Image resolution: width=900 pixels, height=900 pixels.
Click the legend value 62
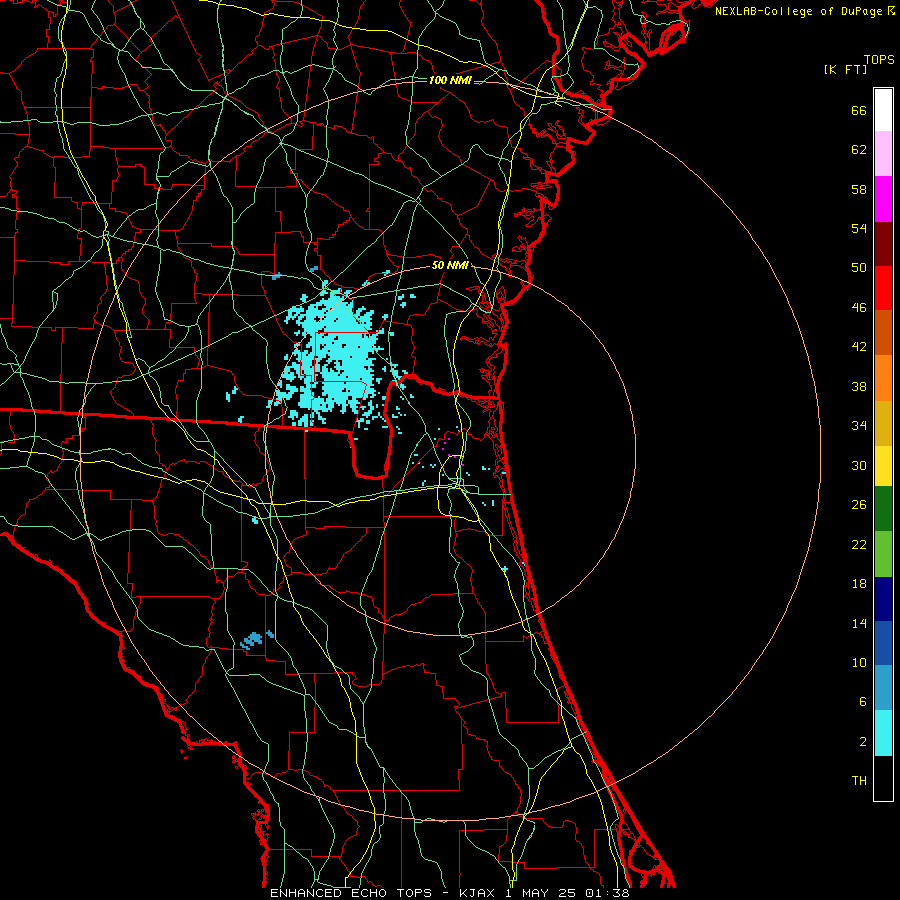click(859, 150)
